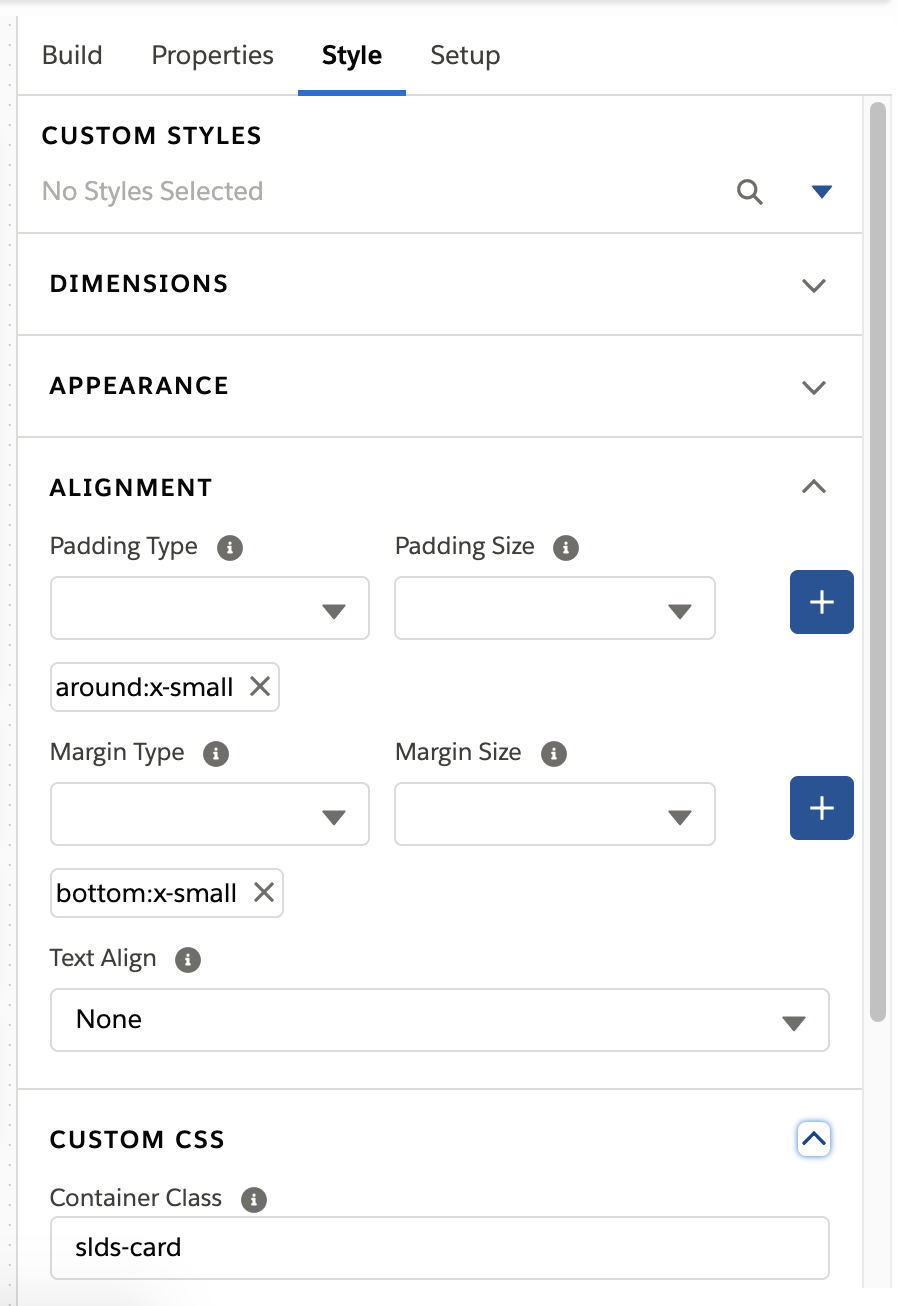This screenshot has height=1306, width=898.
Task: Collapse the Custom CSS section
Action: [814, 1139]
